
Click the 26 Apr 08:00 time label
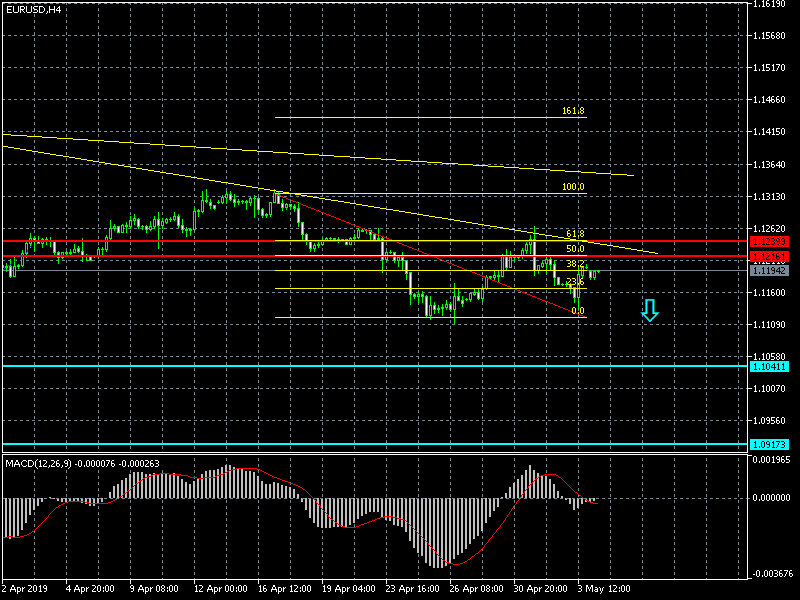tap(477, 588)
